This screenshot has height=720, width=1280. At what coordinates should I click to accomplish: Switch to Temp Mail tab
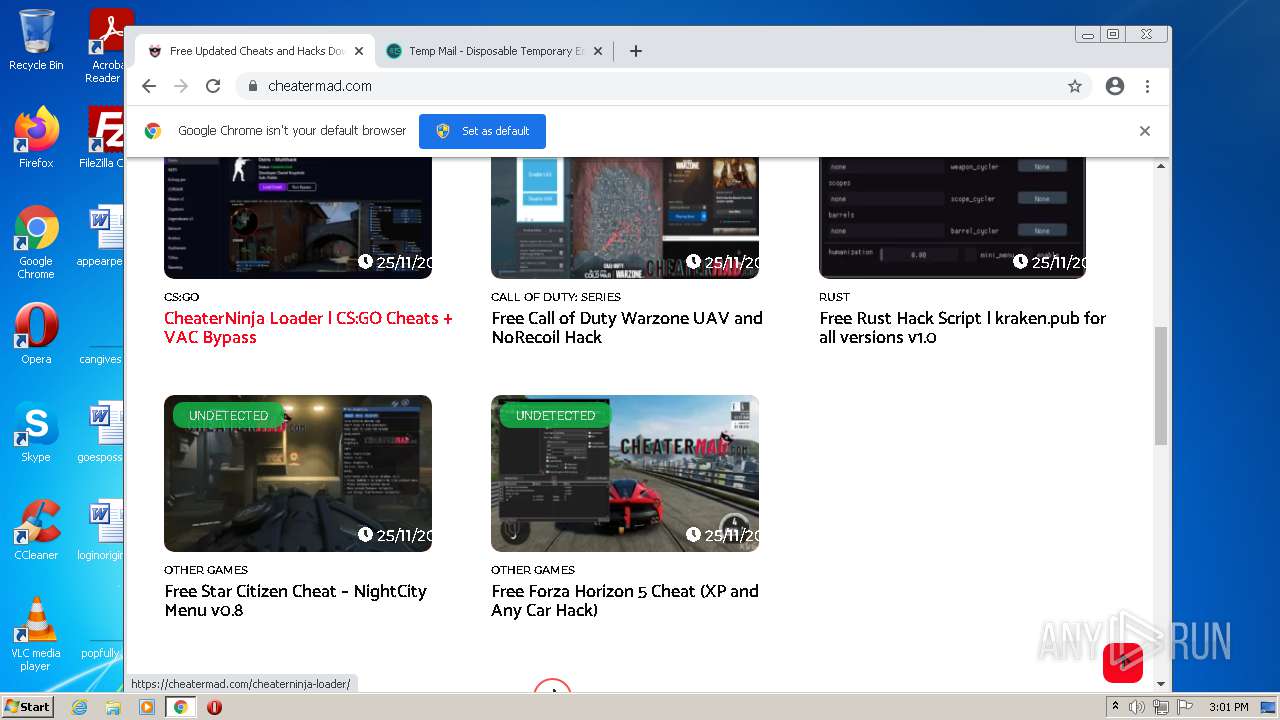[495, 51]
